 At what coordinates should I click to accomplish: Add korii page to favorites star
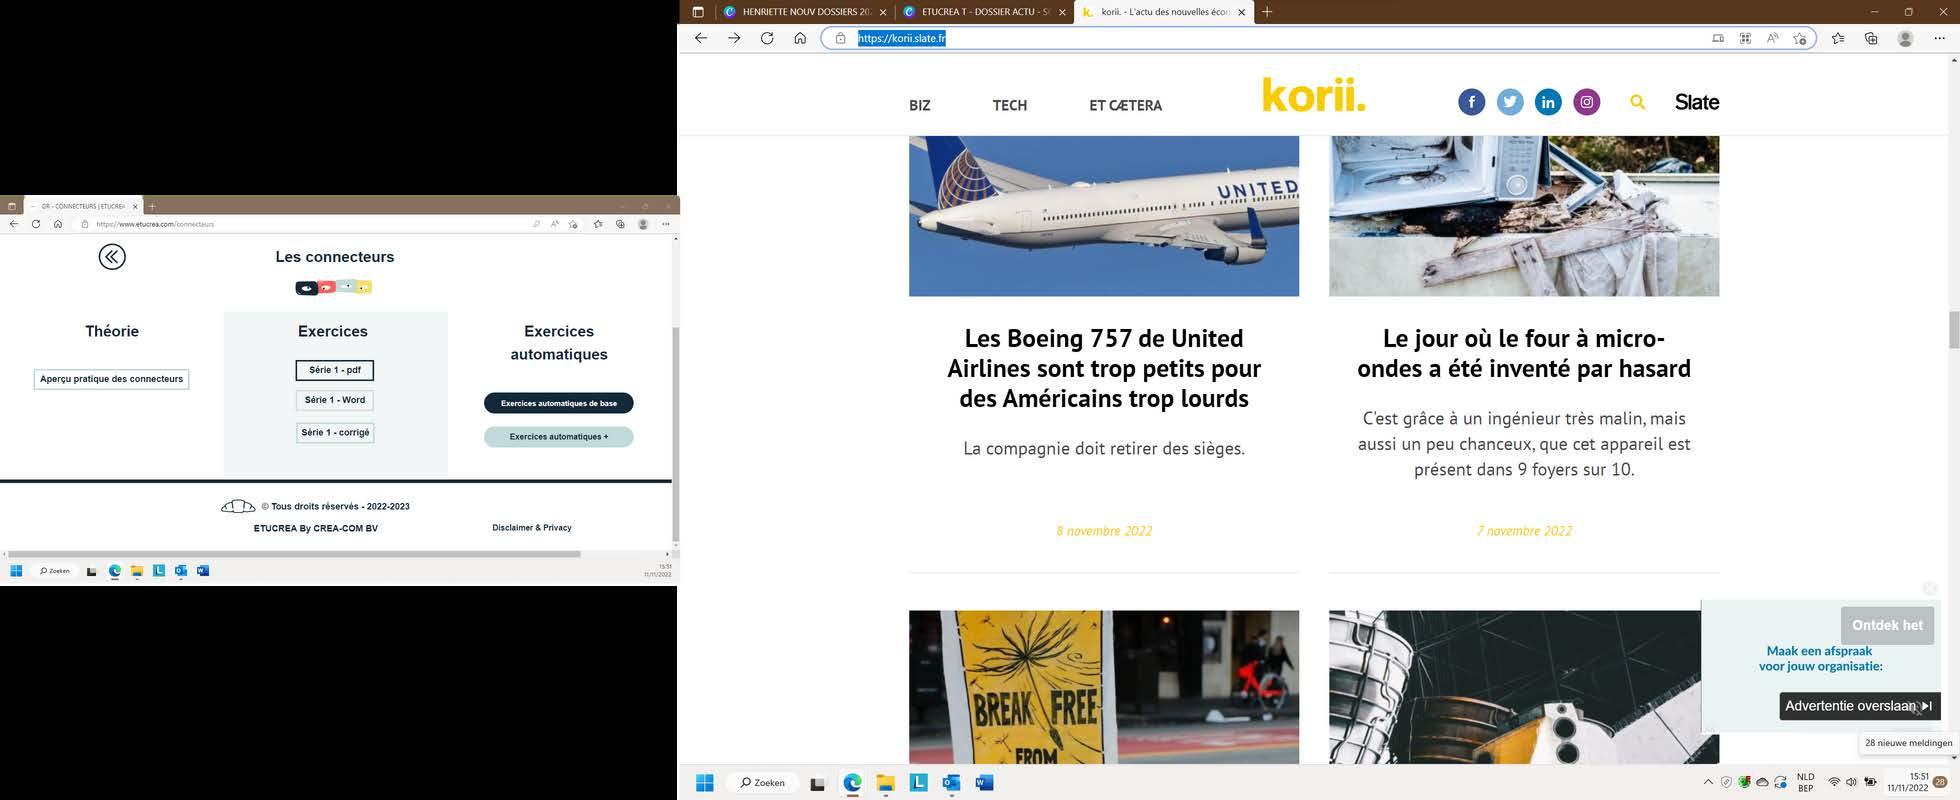tap(1800, 38)
